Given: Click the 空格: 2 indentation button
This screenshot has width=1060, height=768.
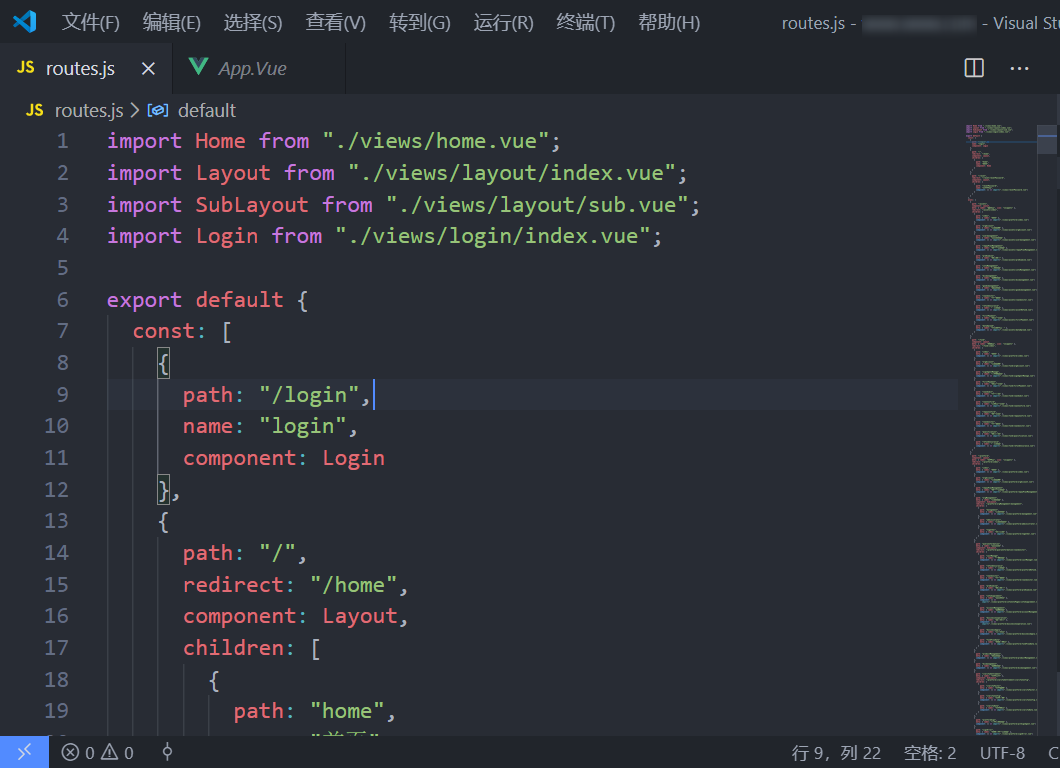Looking at the screenshot, I should 928,752.
